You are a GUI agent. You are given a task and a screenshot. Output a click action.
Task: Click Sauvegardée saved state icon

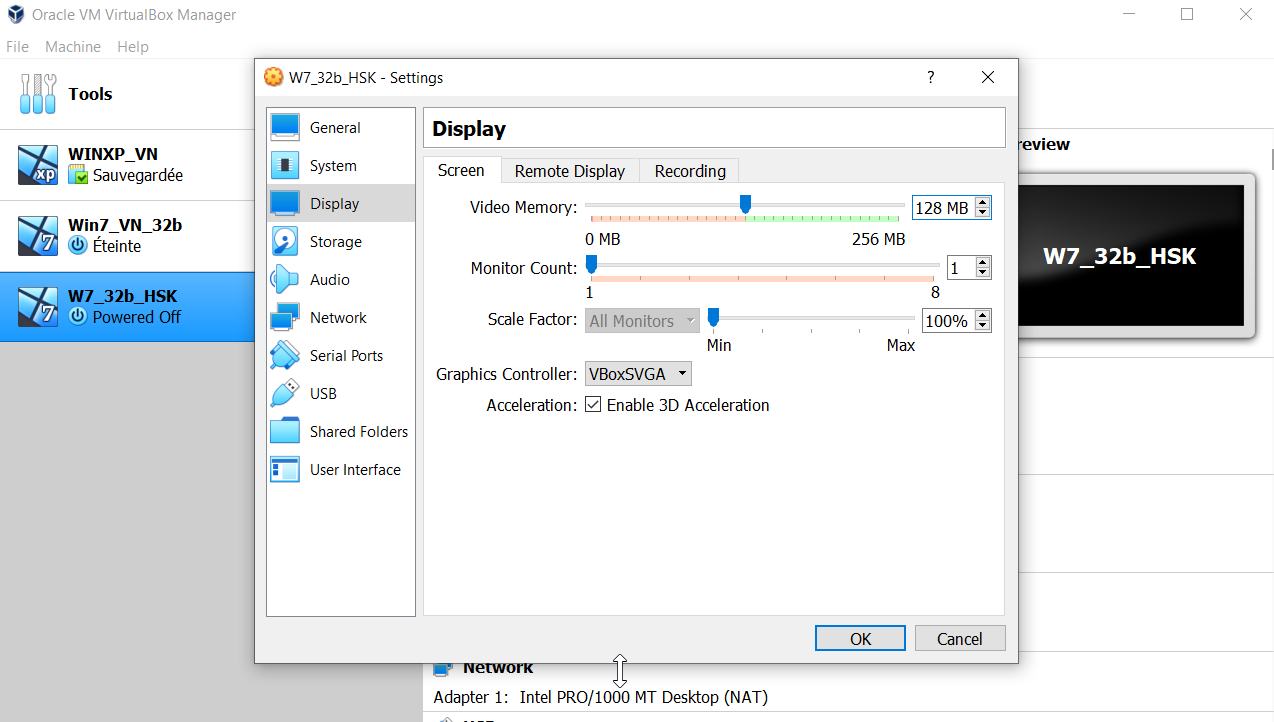click(78, 175)
